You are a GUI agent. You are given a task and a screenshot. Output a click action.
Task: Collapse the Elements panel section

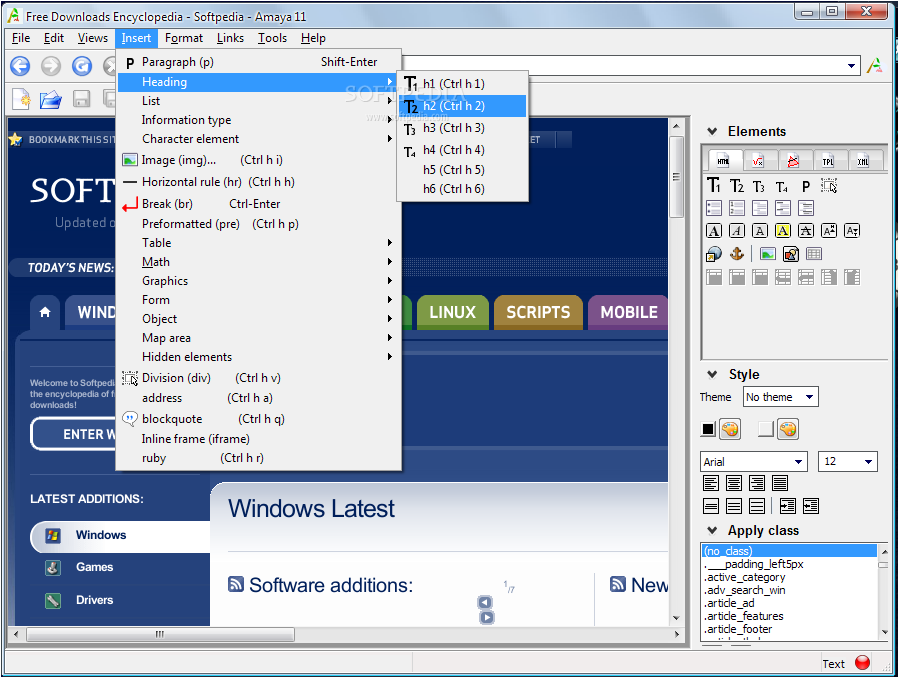pos(712,131)
